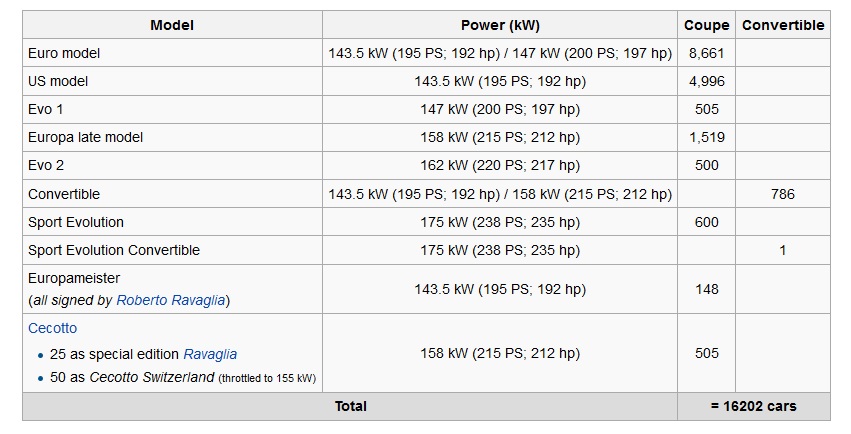Click the 8,661 coupe count cell
The image size is (851, 434).
coord(706,53)
